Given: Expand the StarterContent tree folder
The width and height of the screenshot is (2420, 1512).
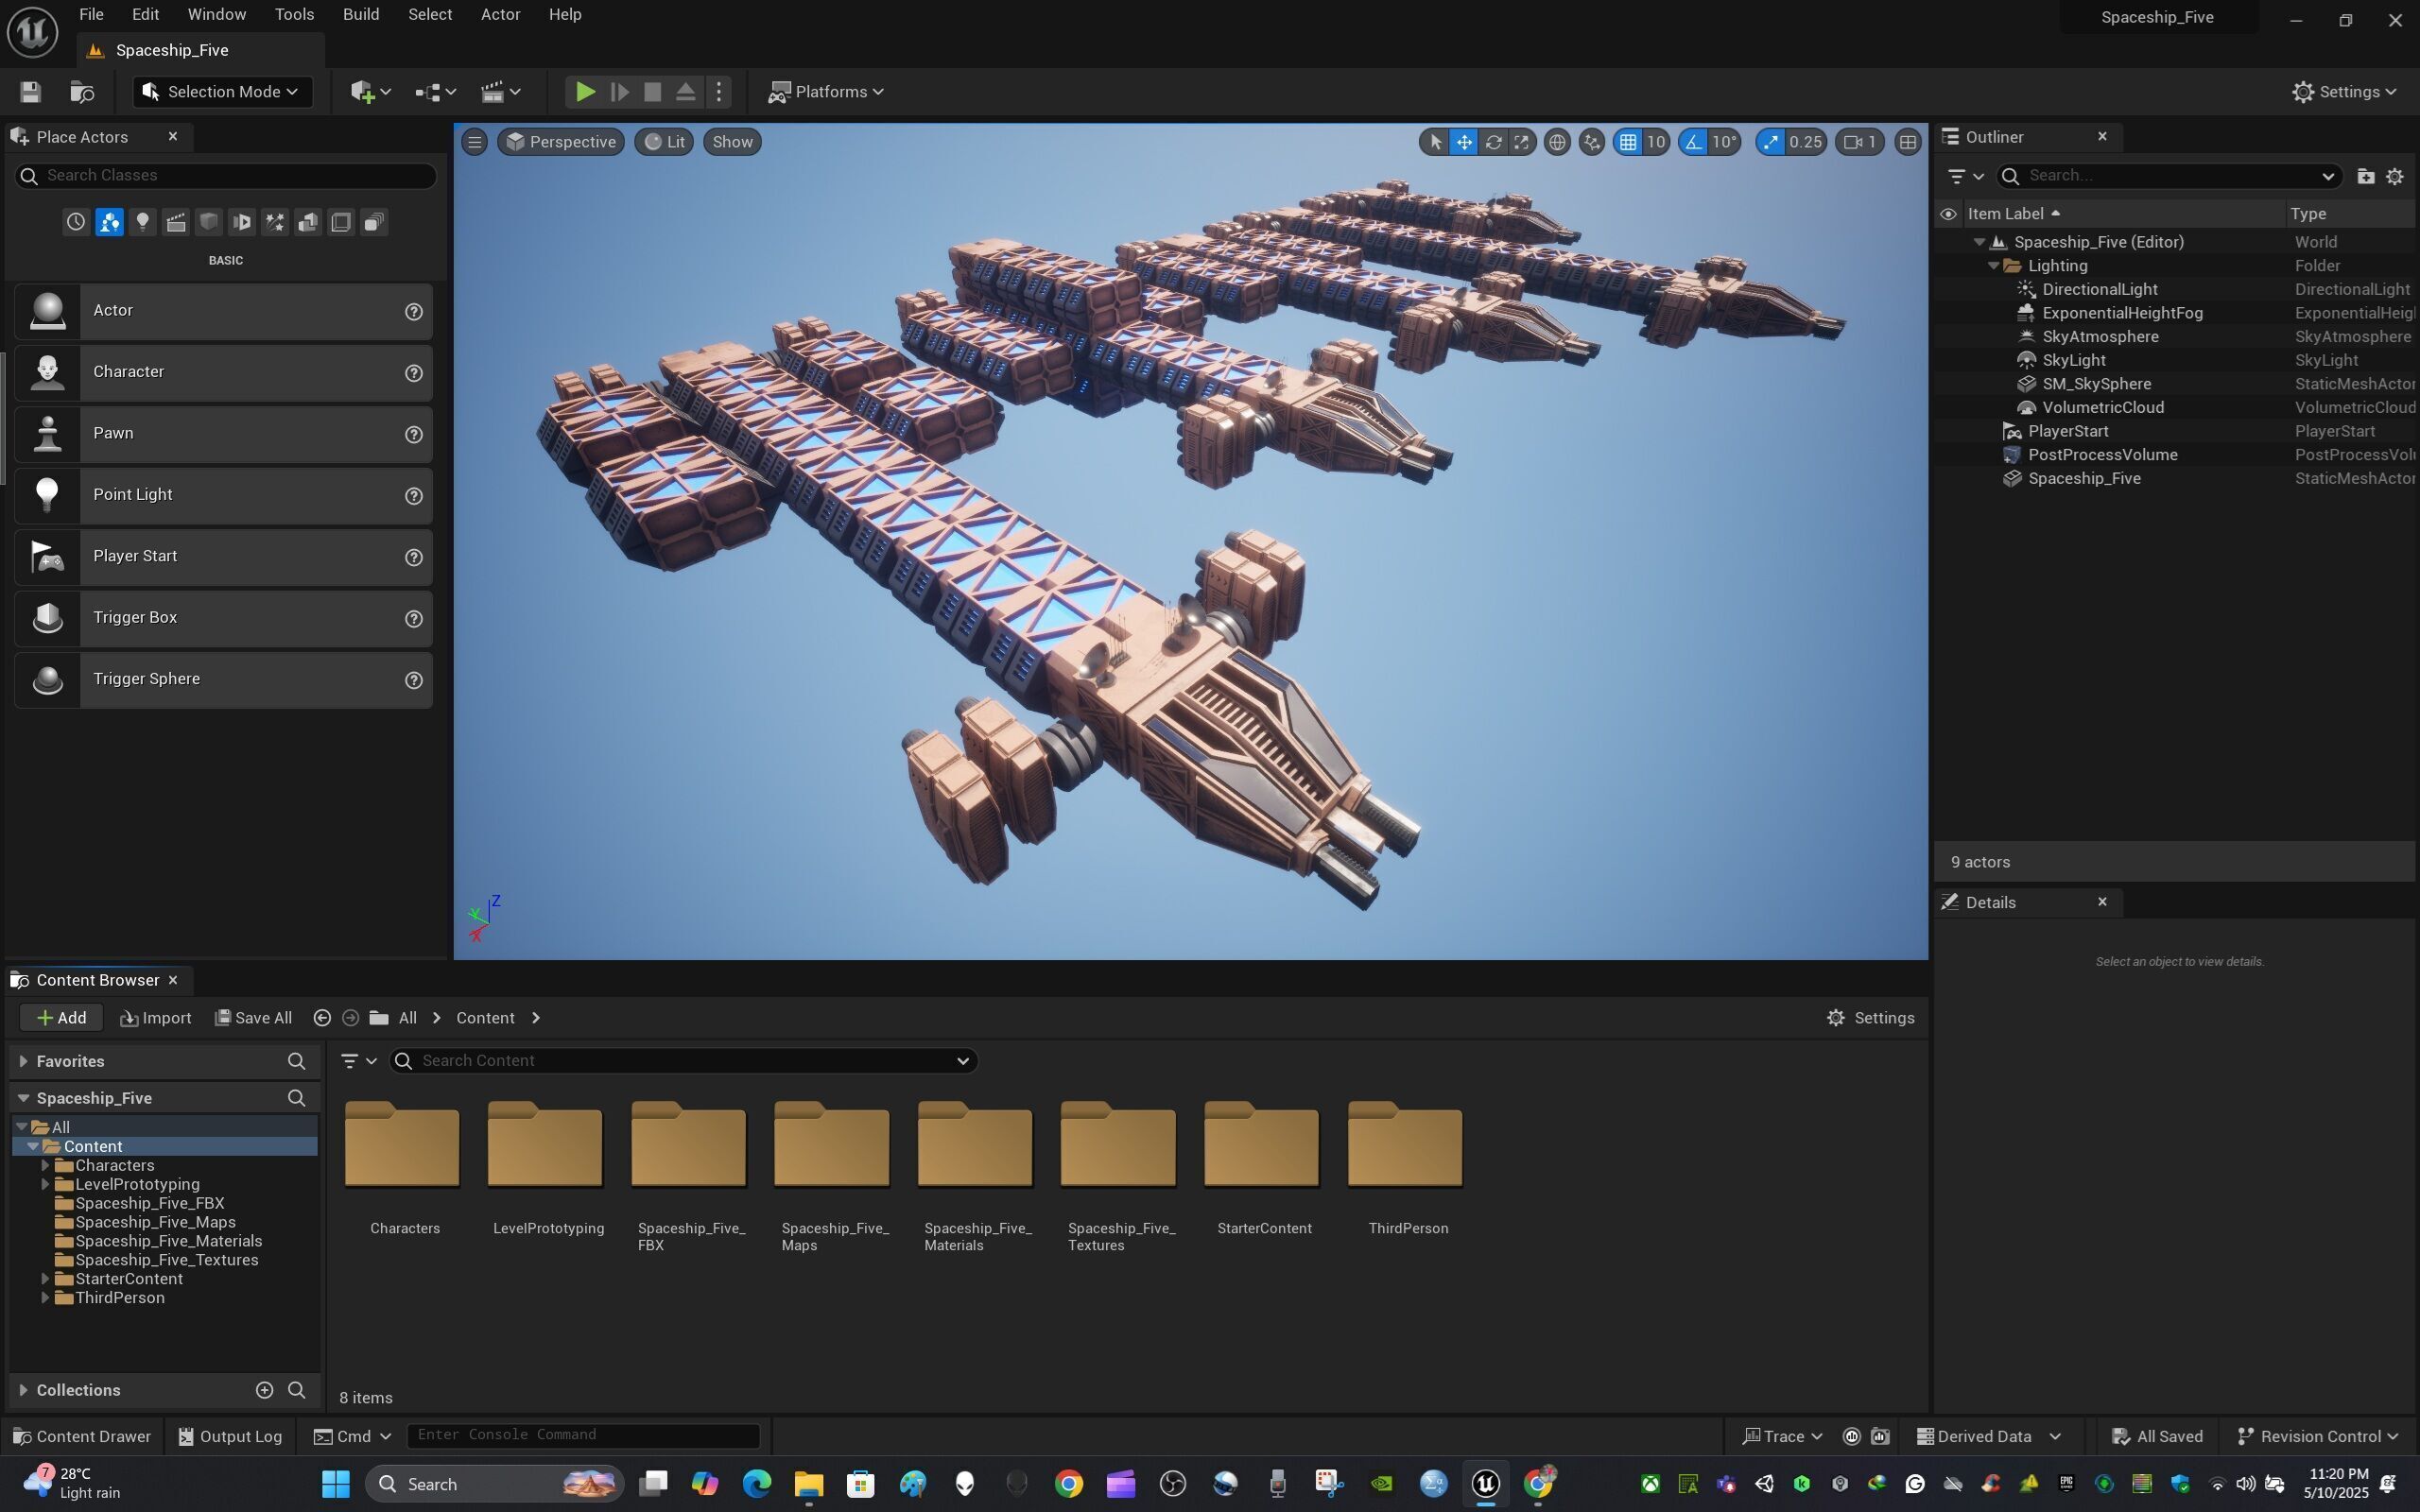Looking at the screenshot, I should [45, 1279].
